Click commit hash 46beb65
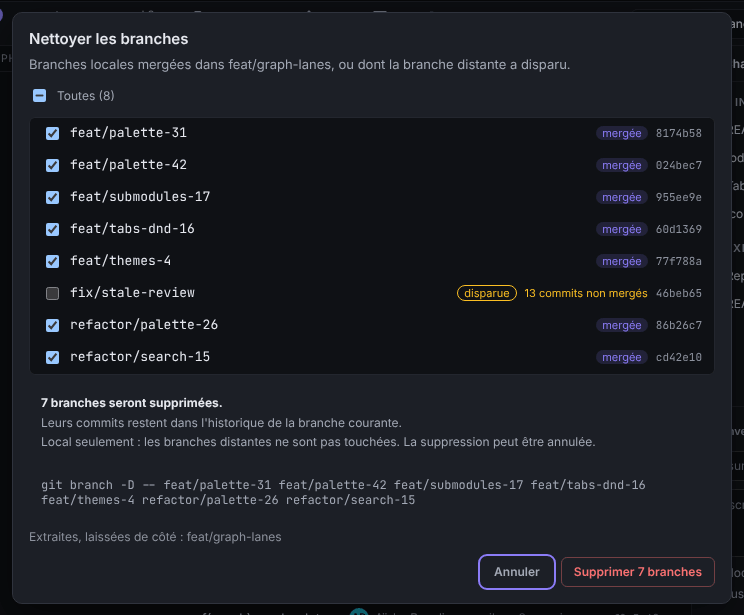The height and width of the screenshot is (615, 744). [679, 293]
